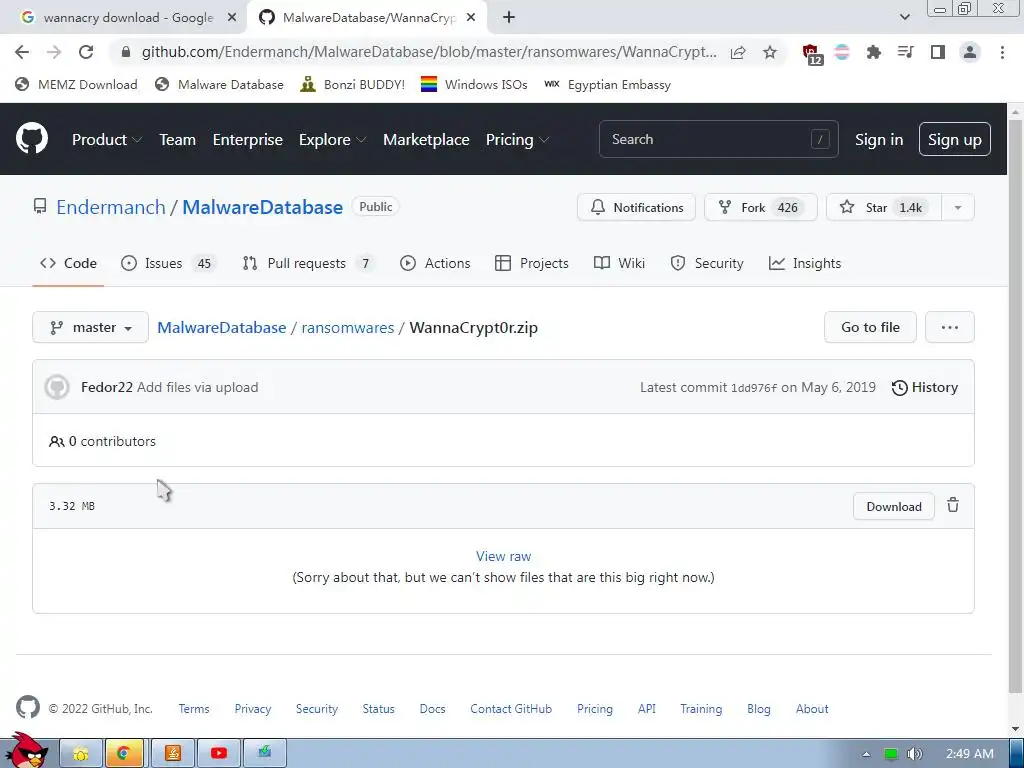Screen dimensions: 1024x768
Task: Open the MEMZ Download bookmark
Action: pyautogui.click(x=76, y=84)
